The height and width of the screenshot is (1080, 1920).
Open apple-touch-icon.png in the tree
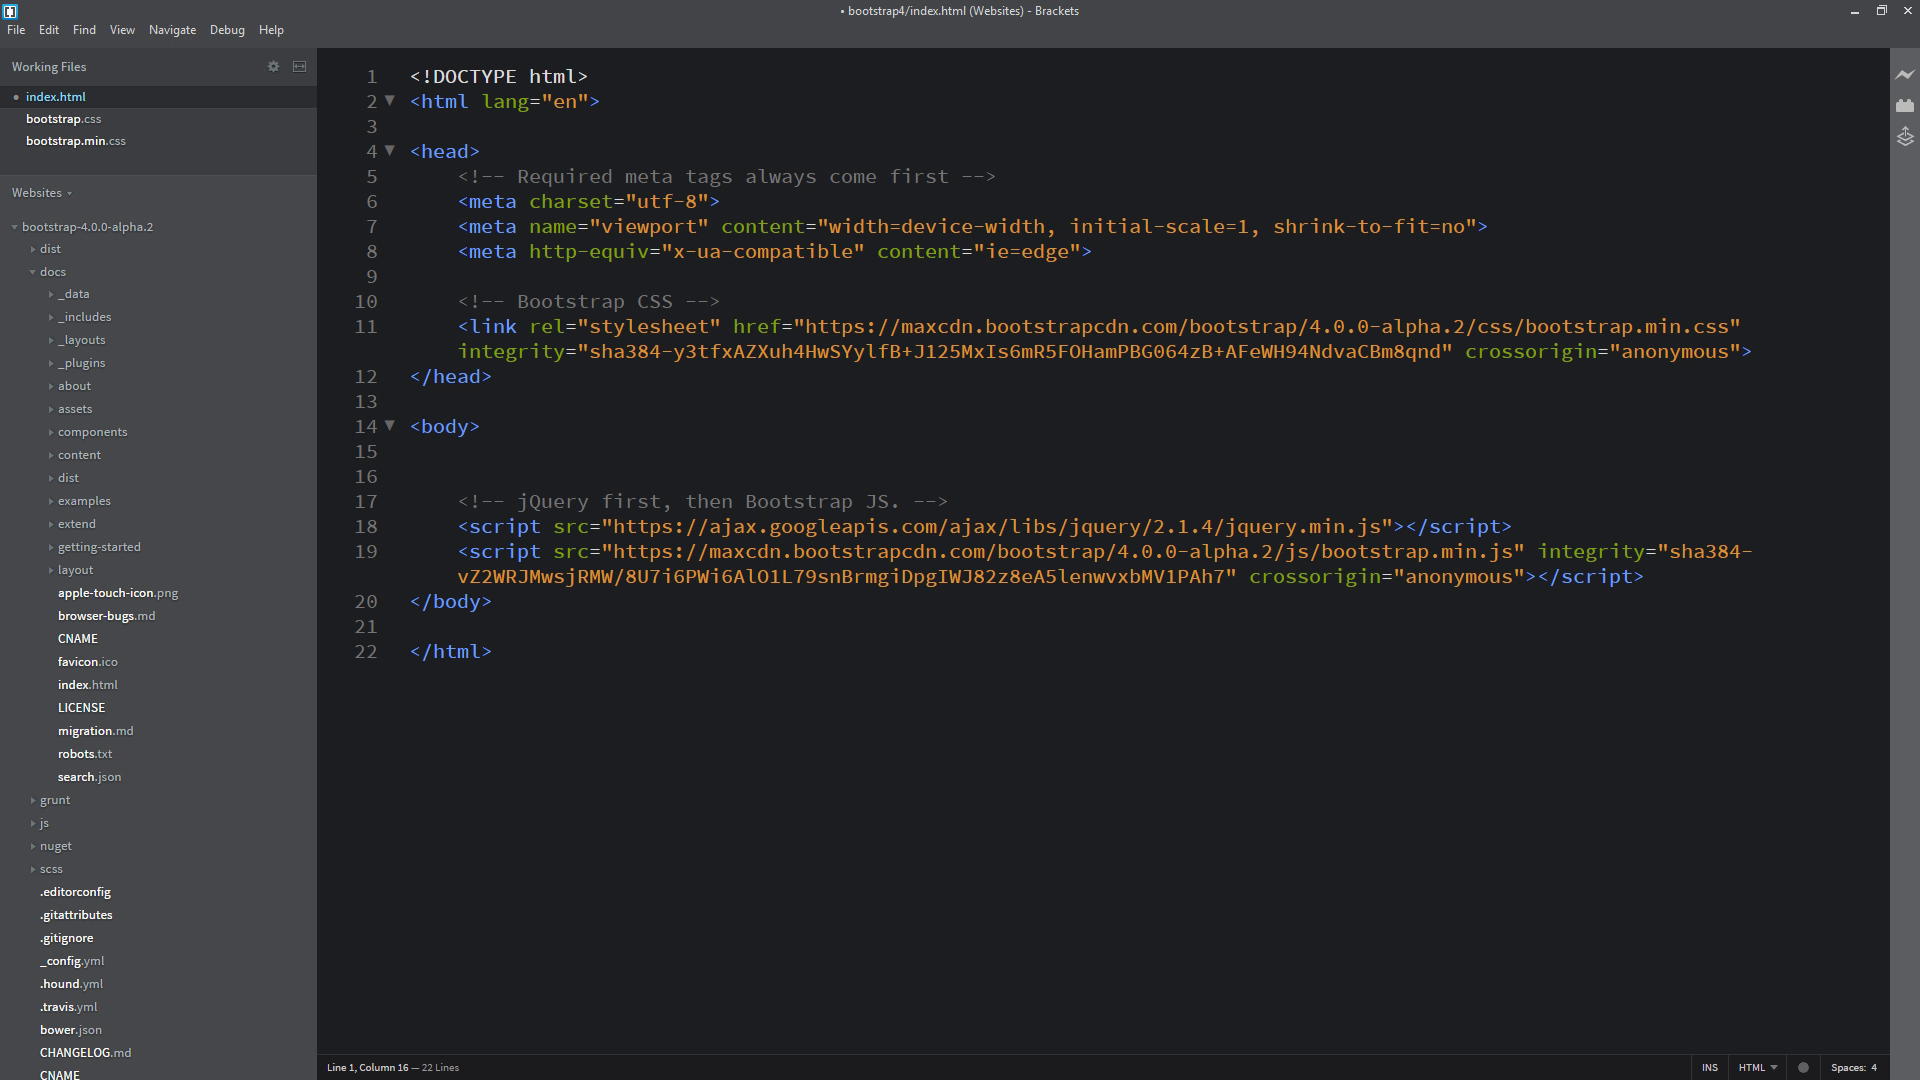coord(118,593)
